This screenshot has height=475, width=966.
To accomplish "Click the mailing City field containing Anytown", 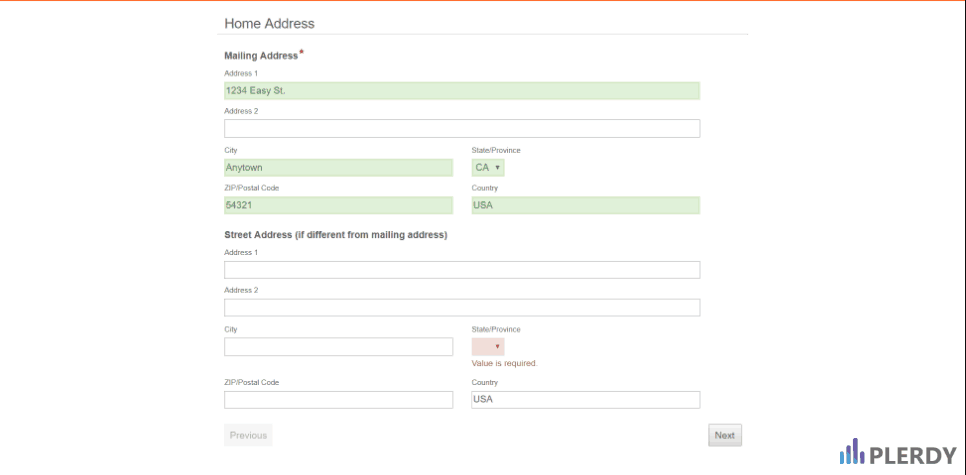I will [338, 168].
